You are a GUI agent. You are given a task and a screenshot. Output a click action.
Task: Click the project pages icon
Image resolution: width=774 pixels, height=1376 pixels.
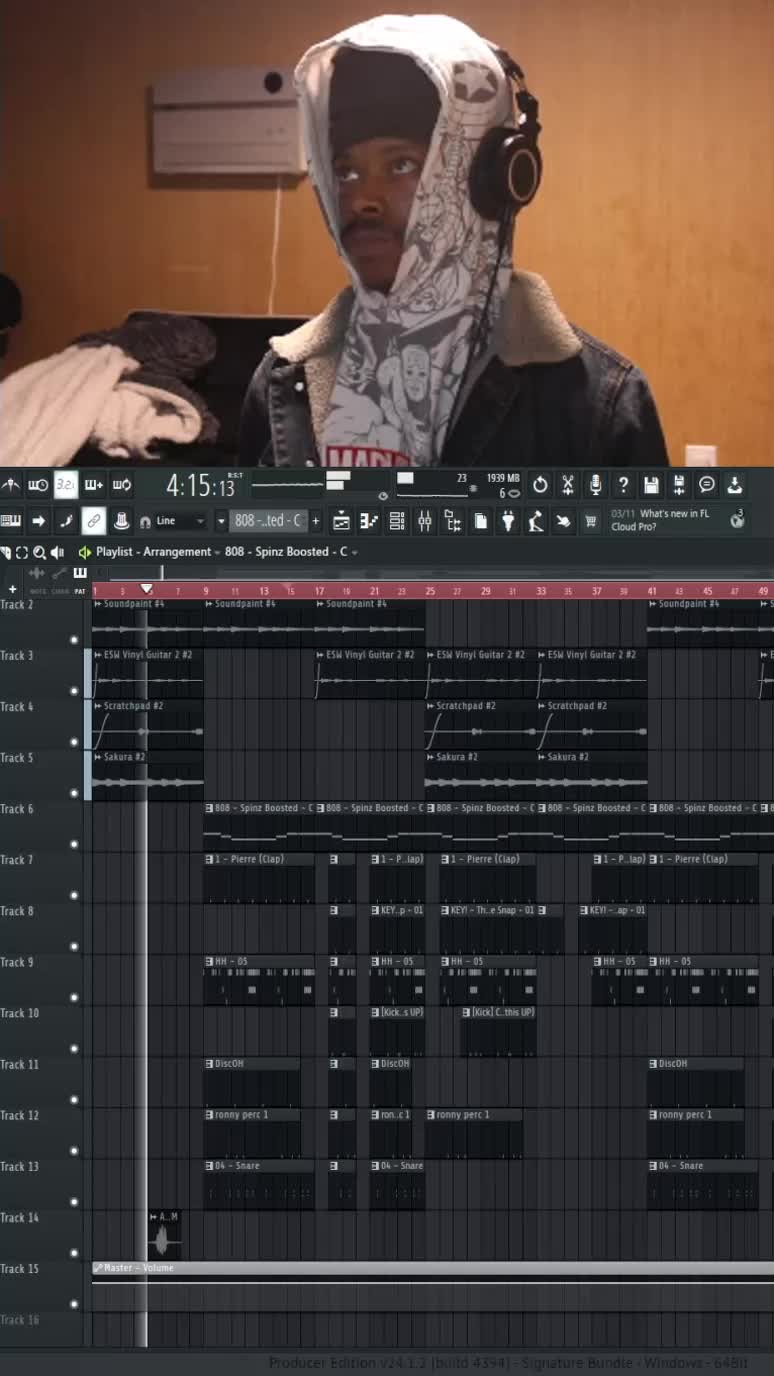point(480,520)
